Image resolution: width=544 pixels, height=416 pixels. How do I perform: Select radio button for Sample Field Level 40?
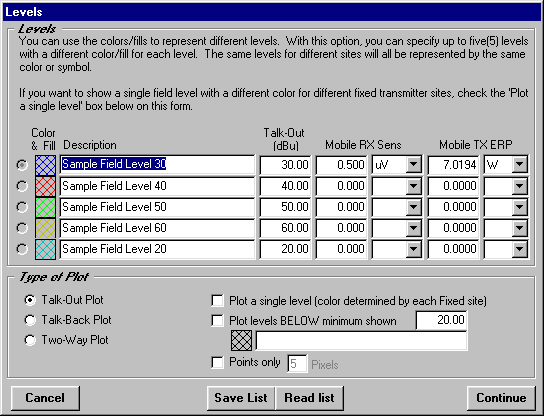pyautogui.click(x=22, y=186)
